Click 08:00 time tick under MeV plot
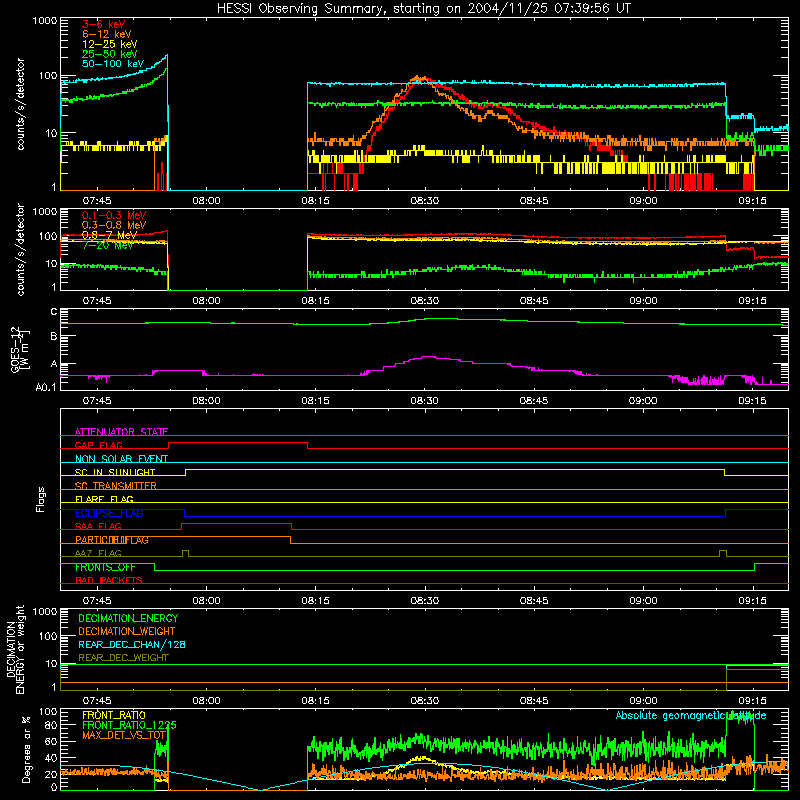 (206, 301)
